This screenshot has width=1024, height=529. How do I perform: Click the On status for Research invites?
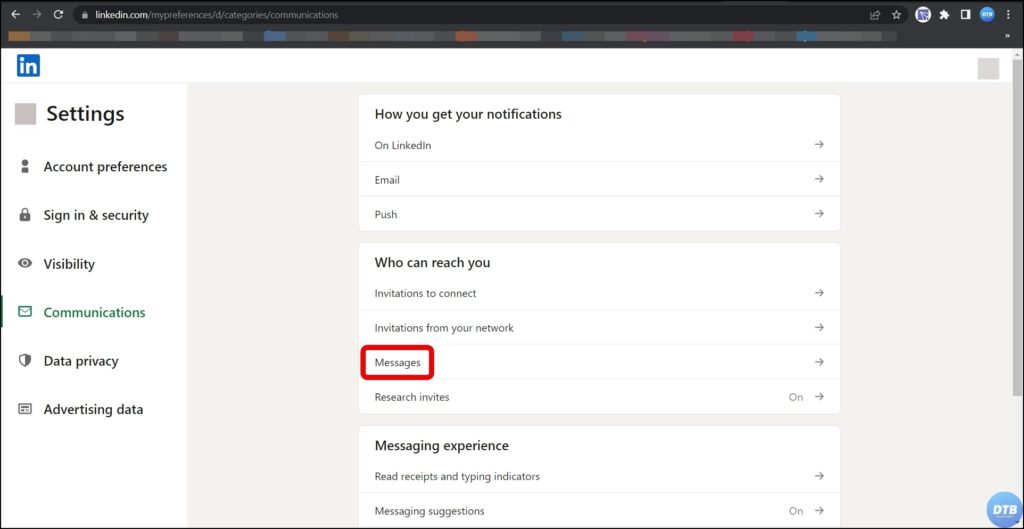795,397
